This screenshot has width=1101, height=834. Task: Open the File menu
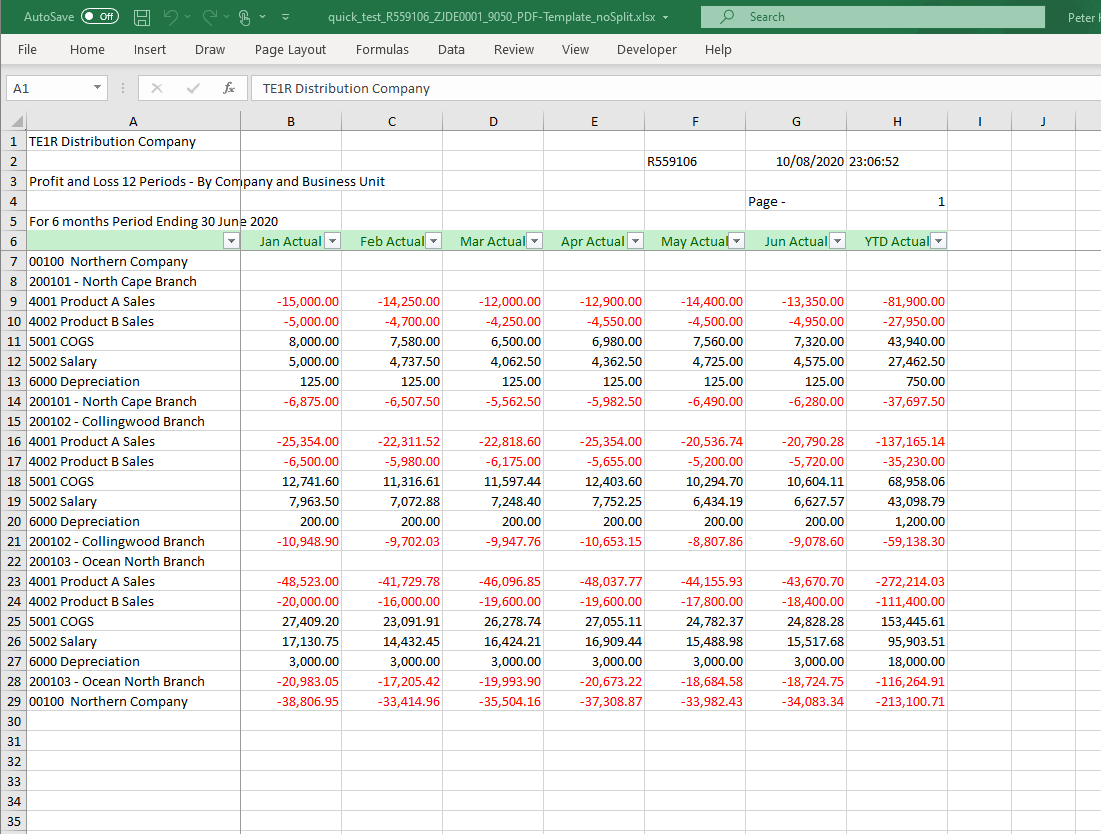tap(27, 49)
